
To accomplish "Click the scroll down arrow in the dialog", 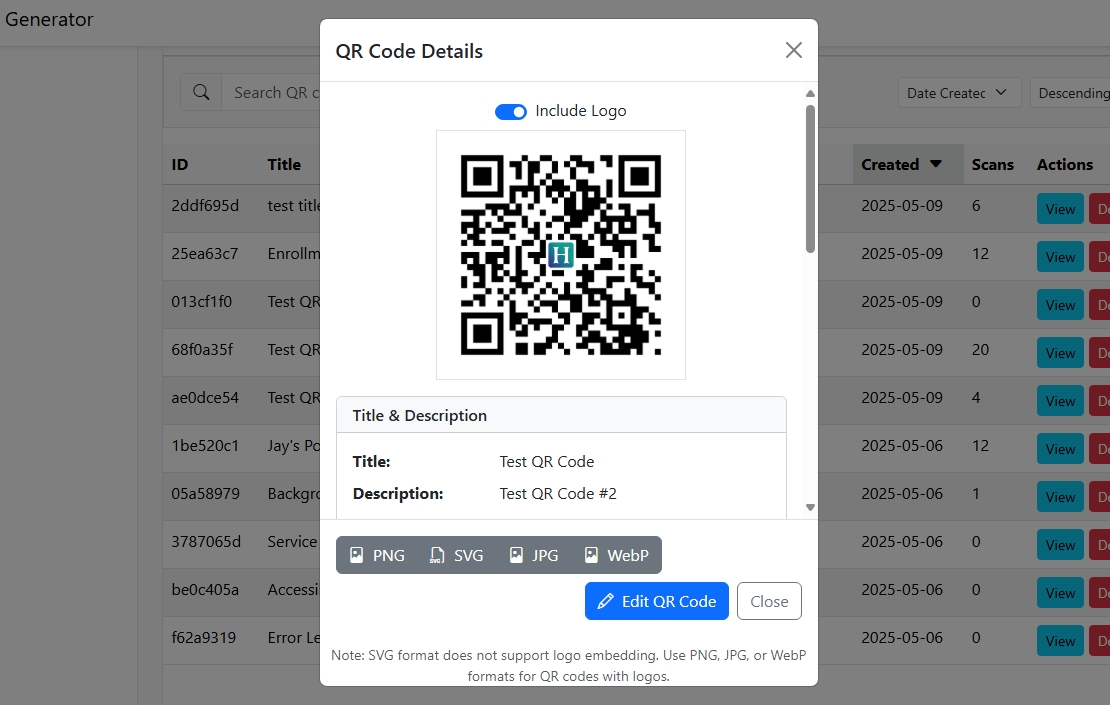I will tap(811, 508).
